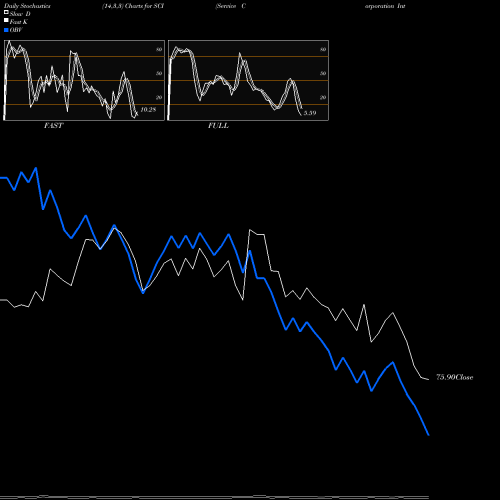Image resolution: width=500 pixels, height=500 pixels.
Task: Click the 'FAST' chart label
Action: [x=53, y=126]
